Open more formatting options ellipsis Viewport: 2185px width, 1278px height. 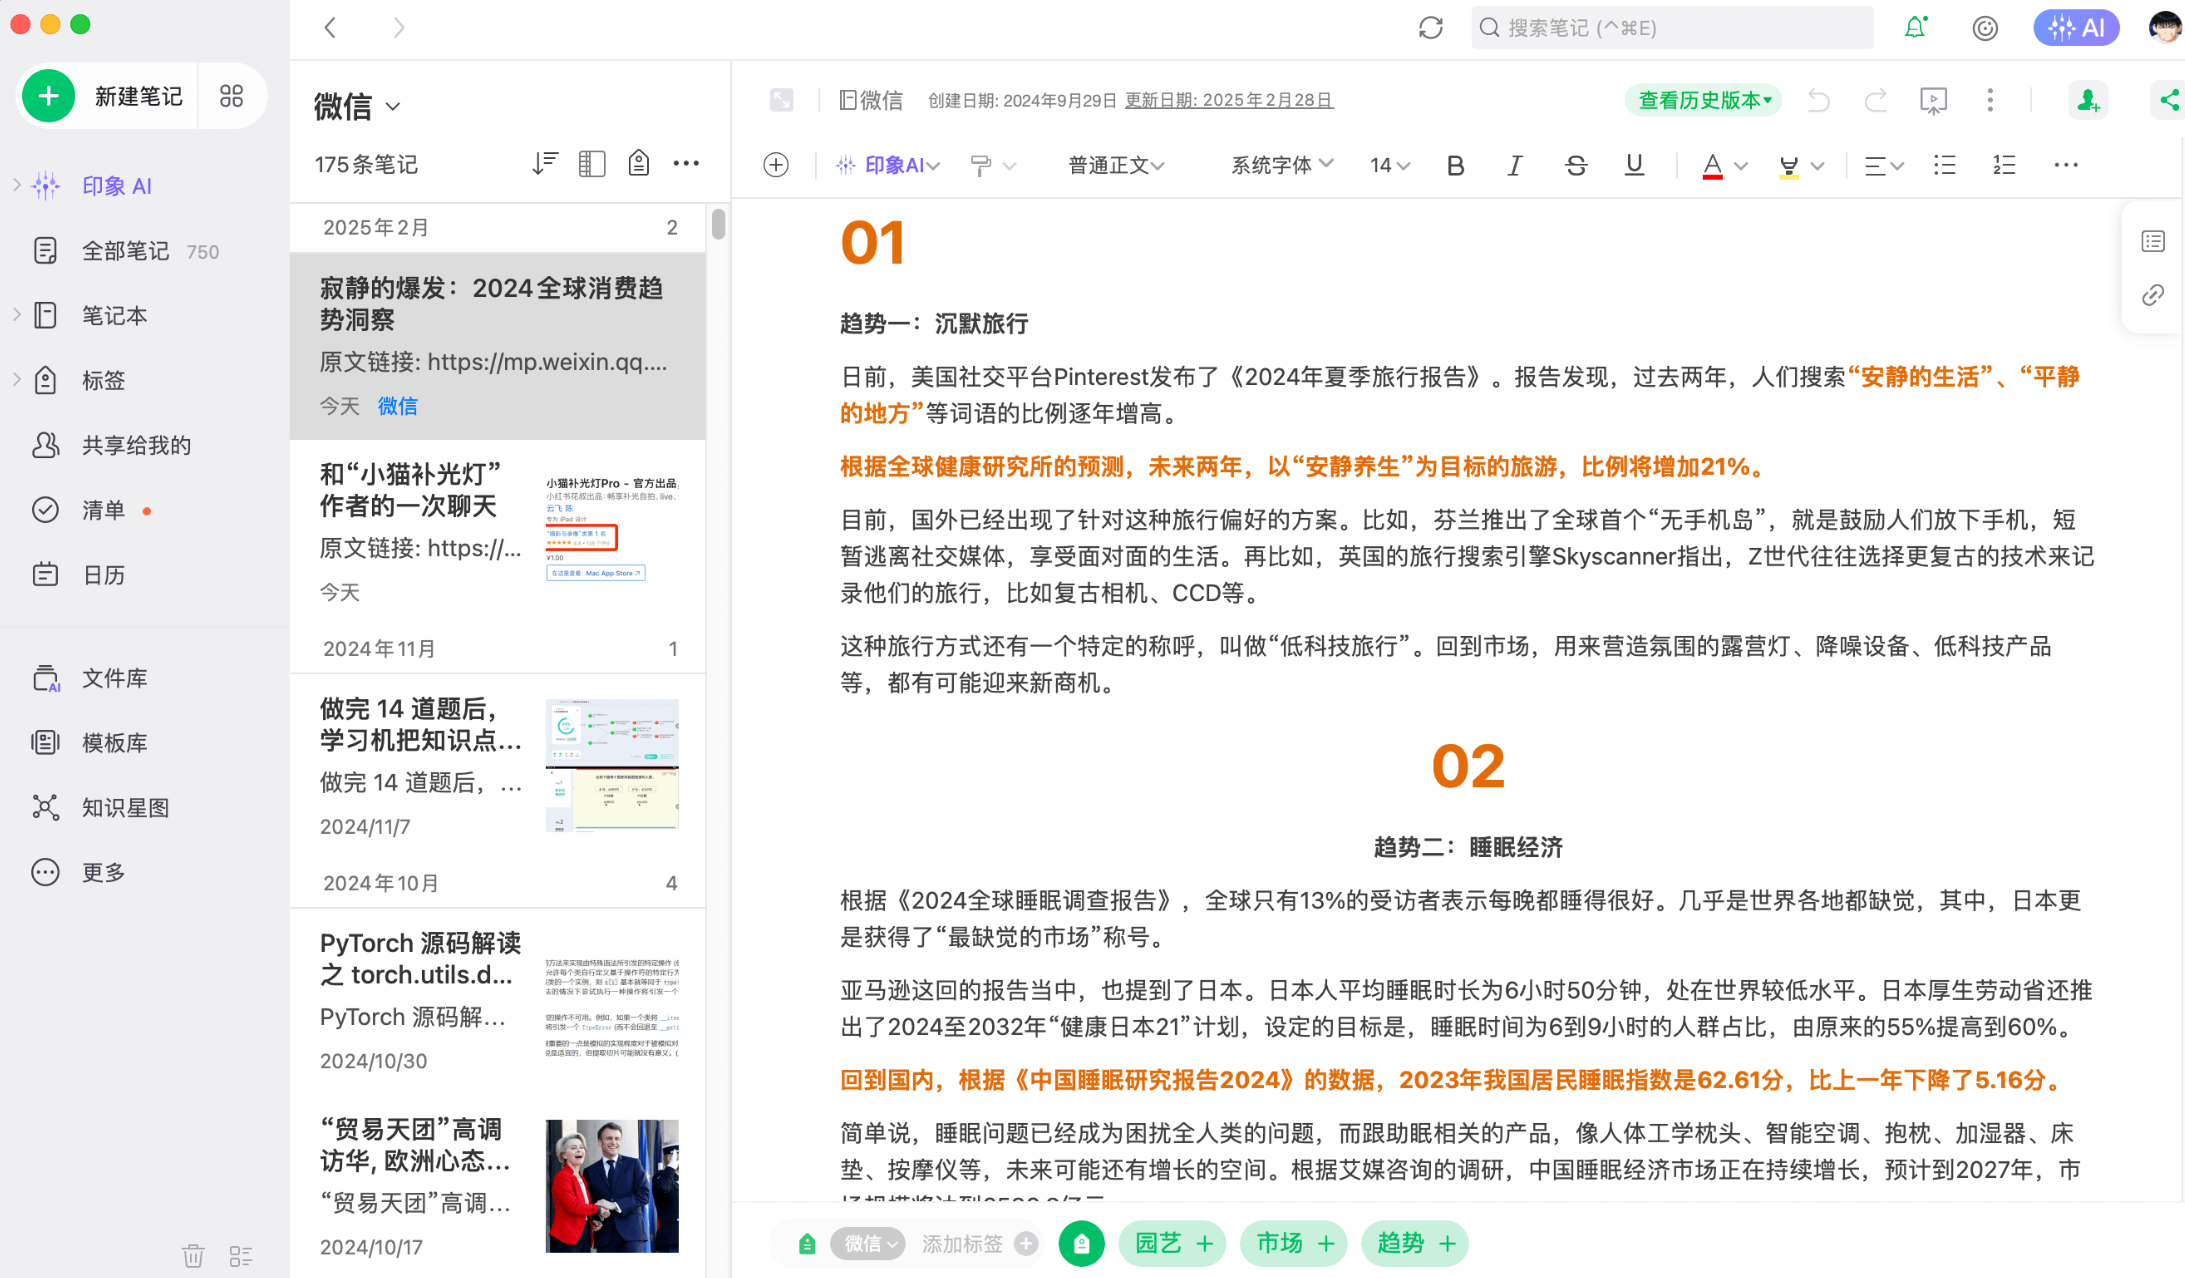pyautogui.click(x=2066, y=165)
